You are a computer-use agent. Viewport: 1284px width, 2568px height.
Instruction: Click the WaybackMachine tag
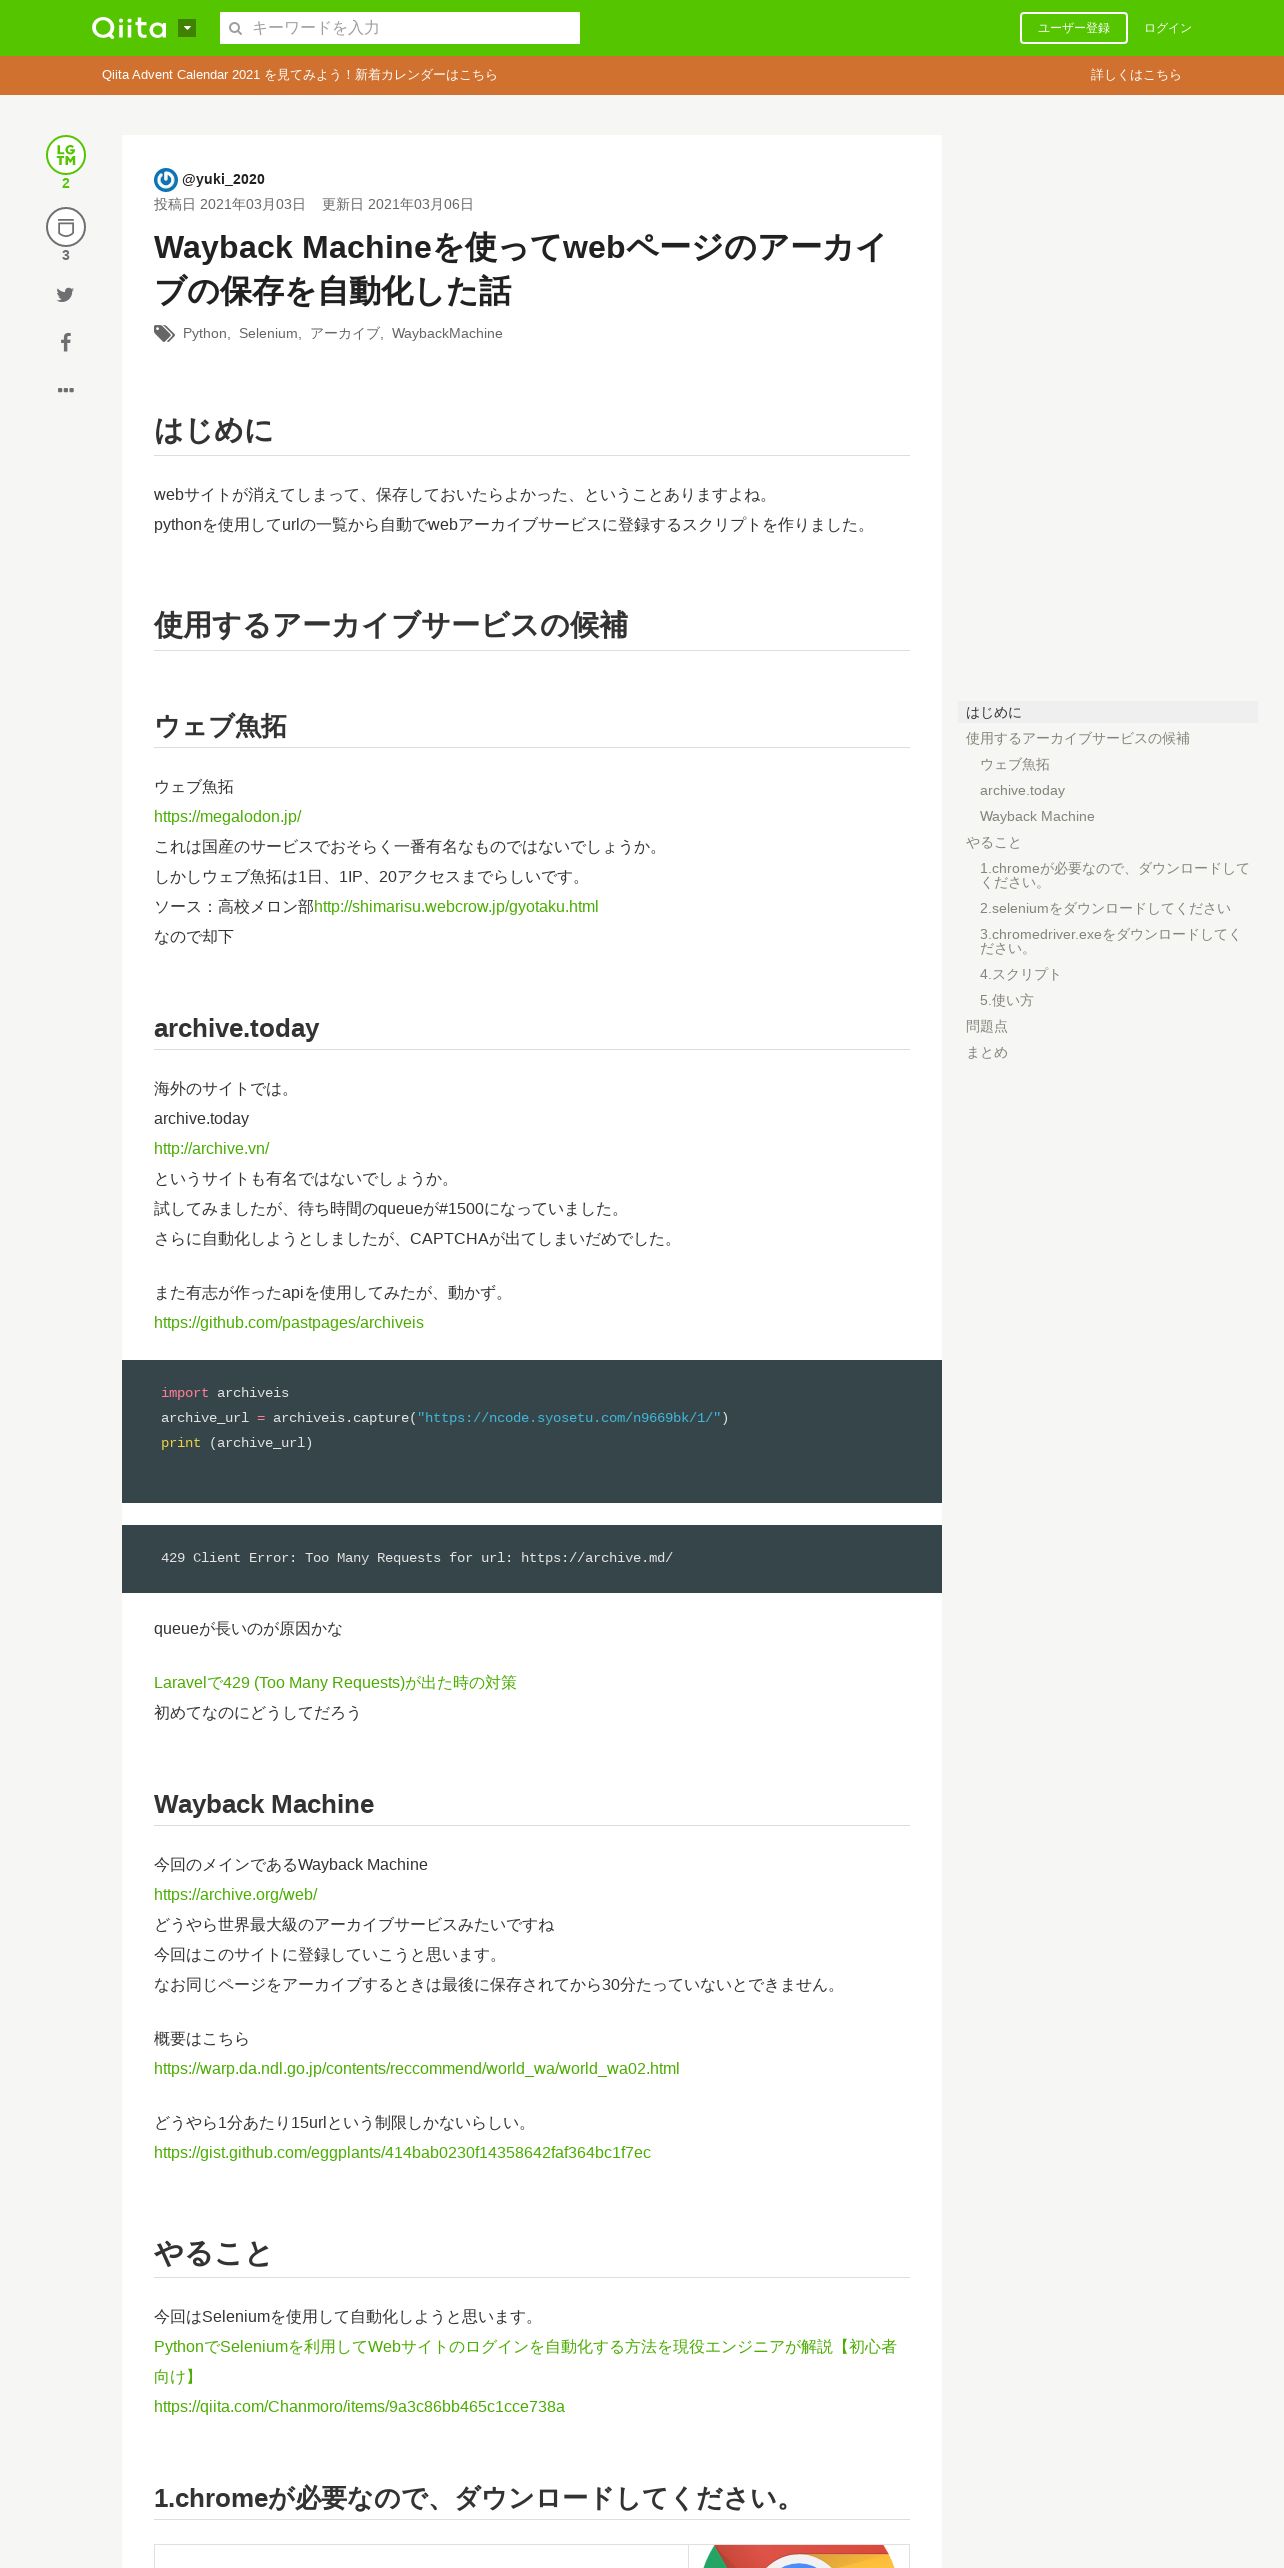(447, 333)
